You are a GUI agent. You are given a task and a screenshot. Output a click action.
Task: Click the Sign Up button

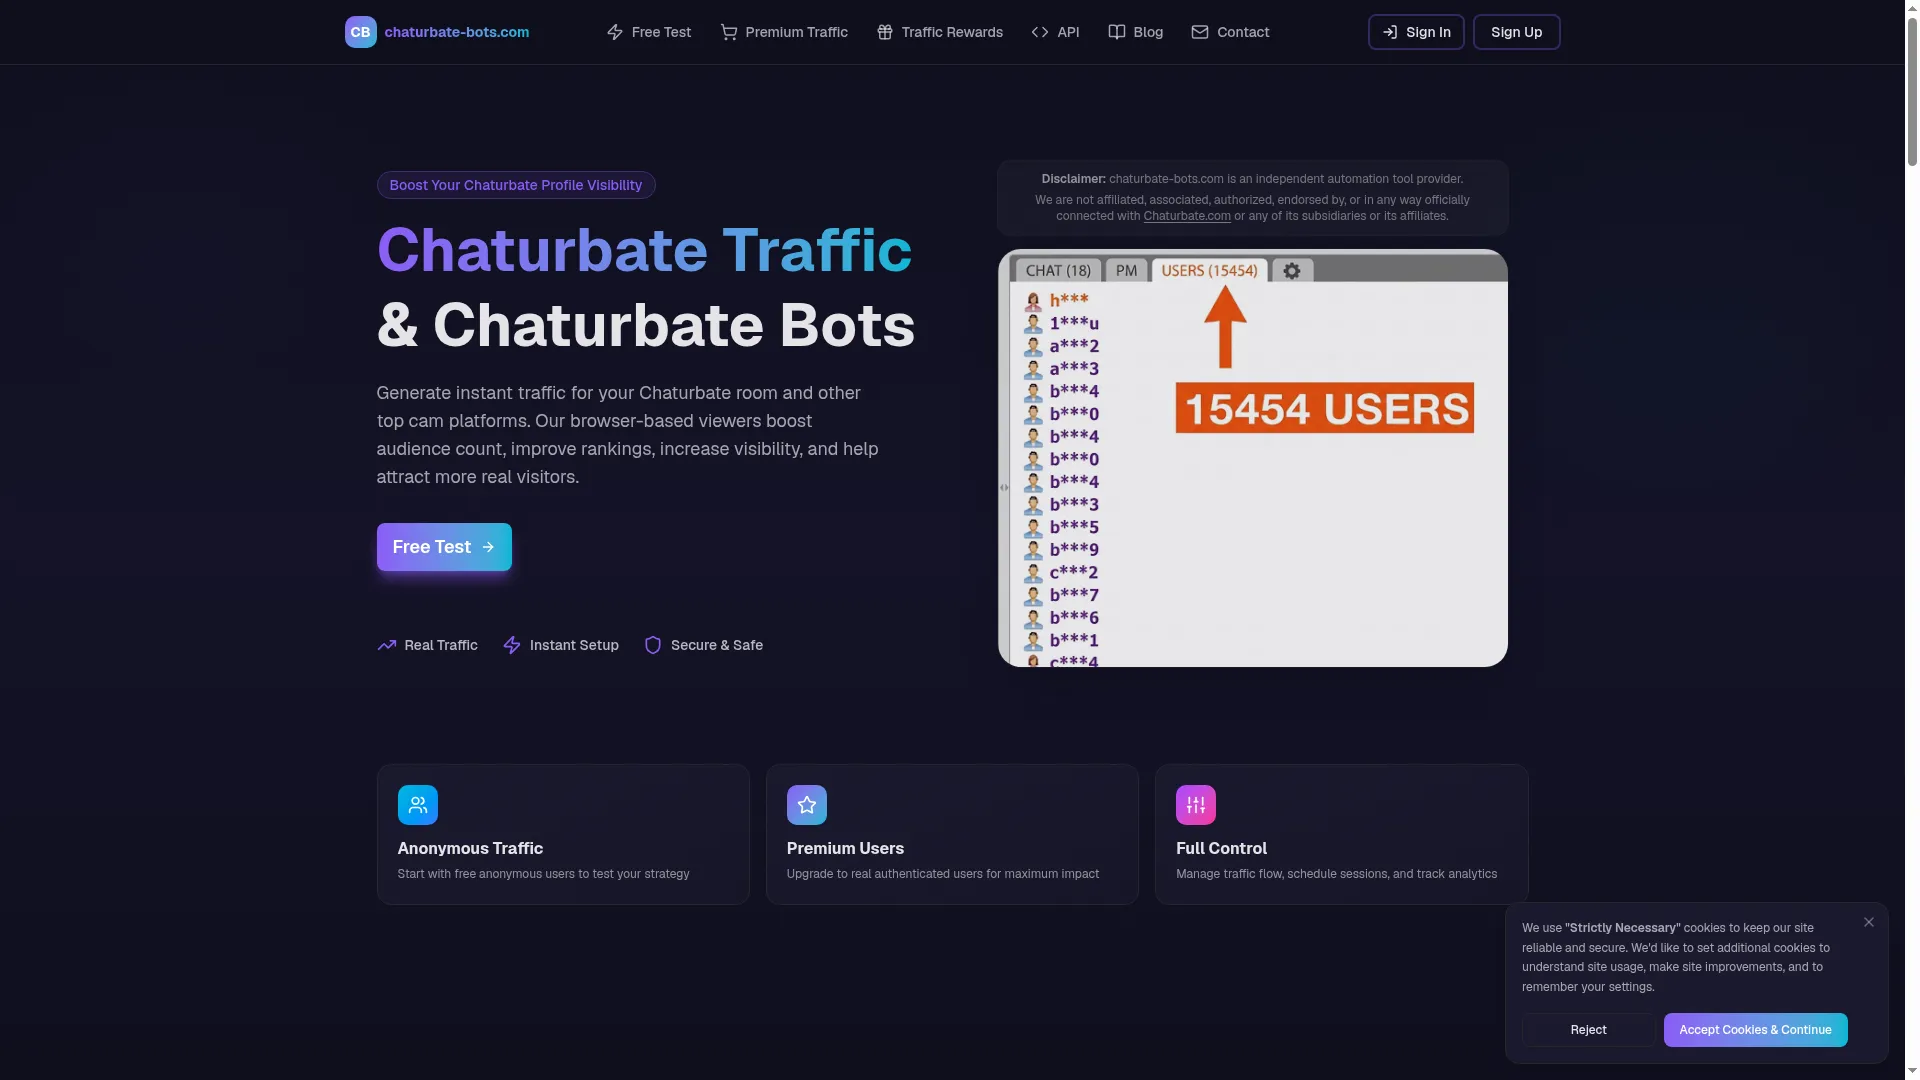point(1516,32)
